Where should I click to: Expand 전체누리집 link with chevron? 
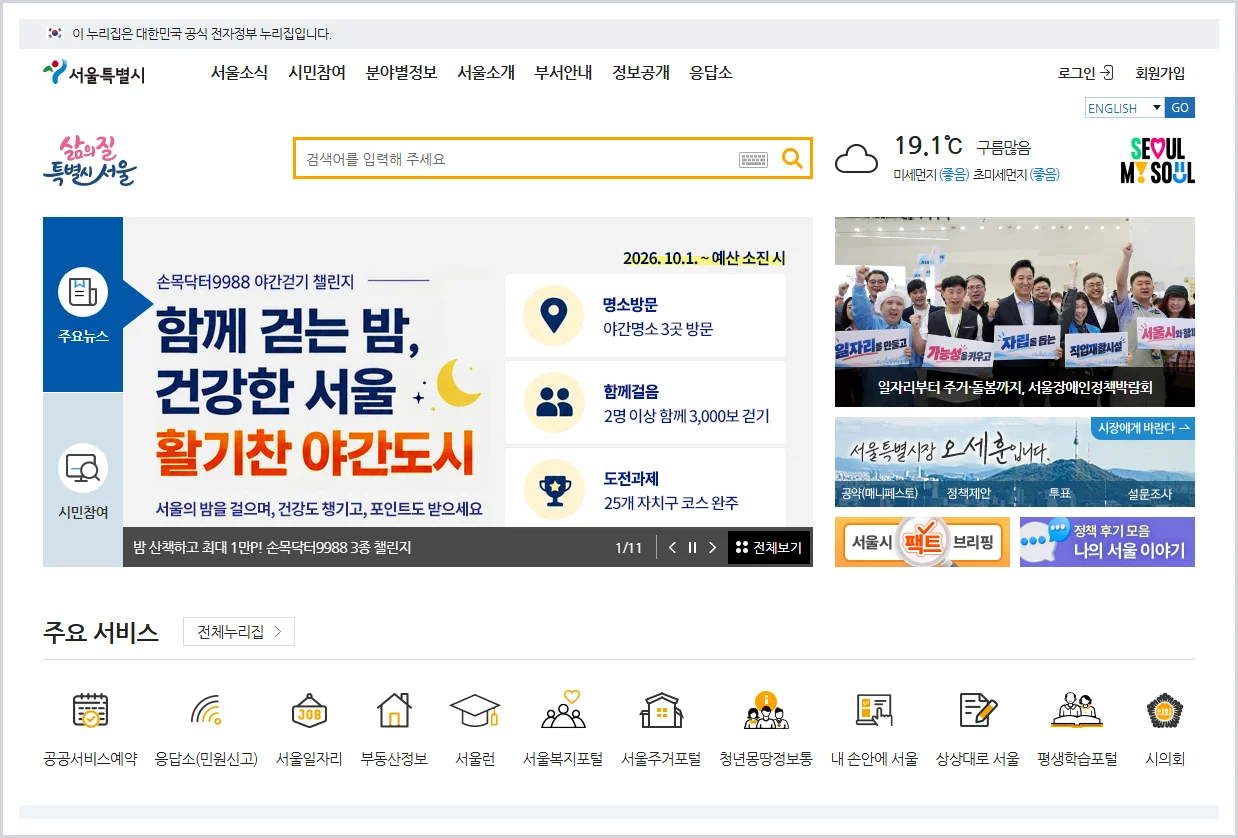click(239, 632)
